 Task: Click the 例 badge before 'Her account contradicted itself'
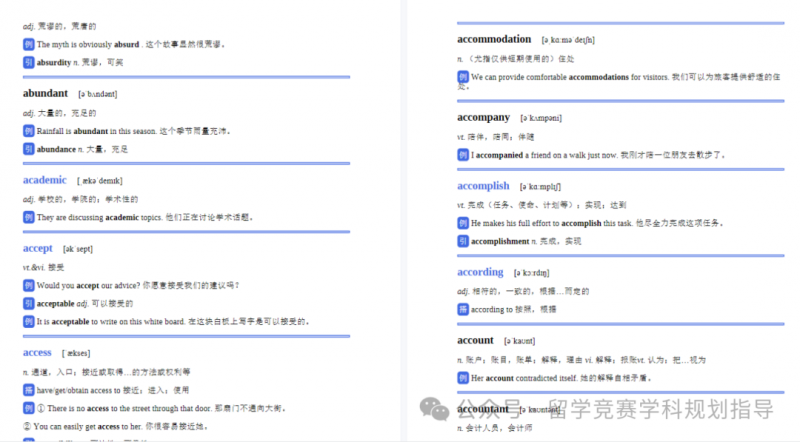[463, 378]
